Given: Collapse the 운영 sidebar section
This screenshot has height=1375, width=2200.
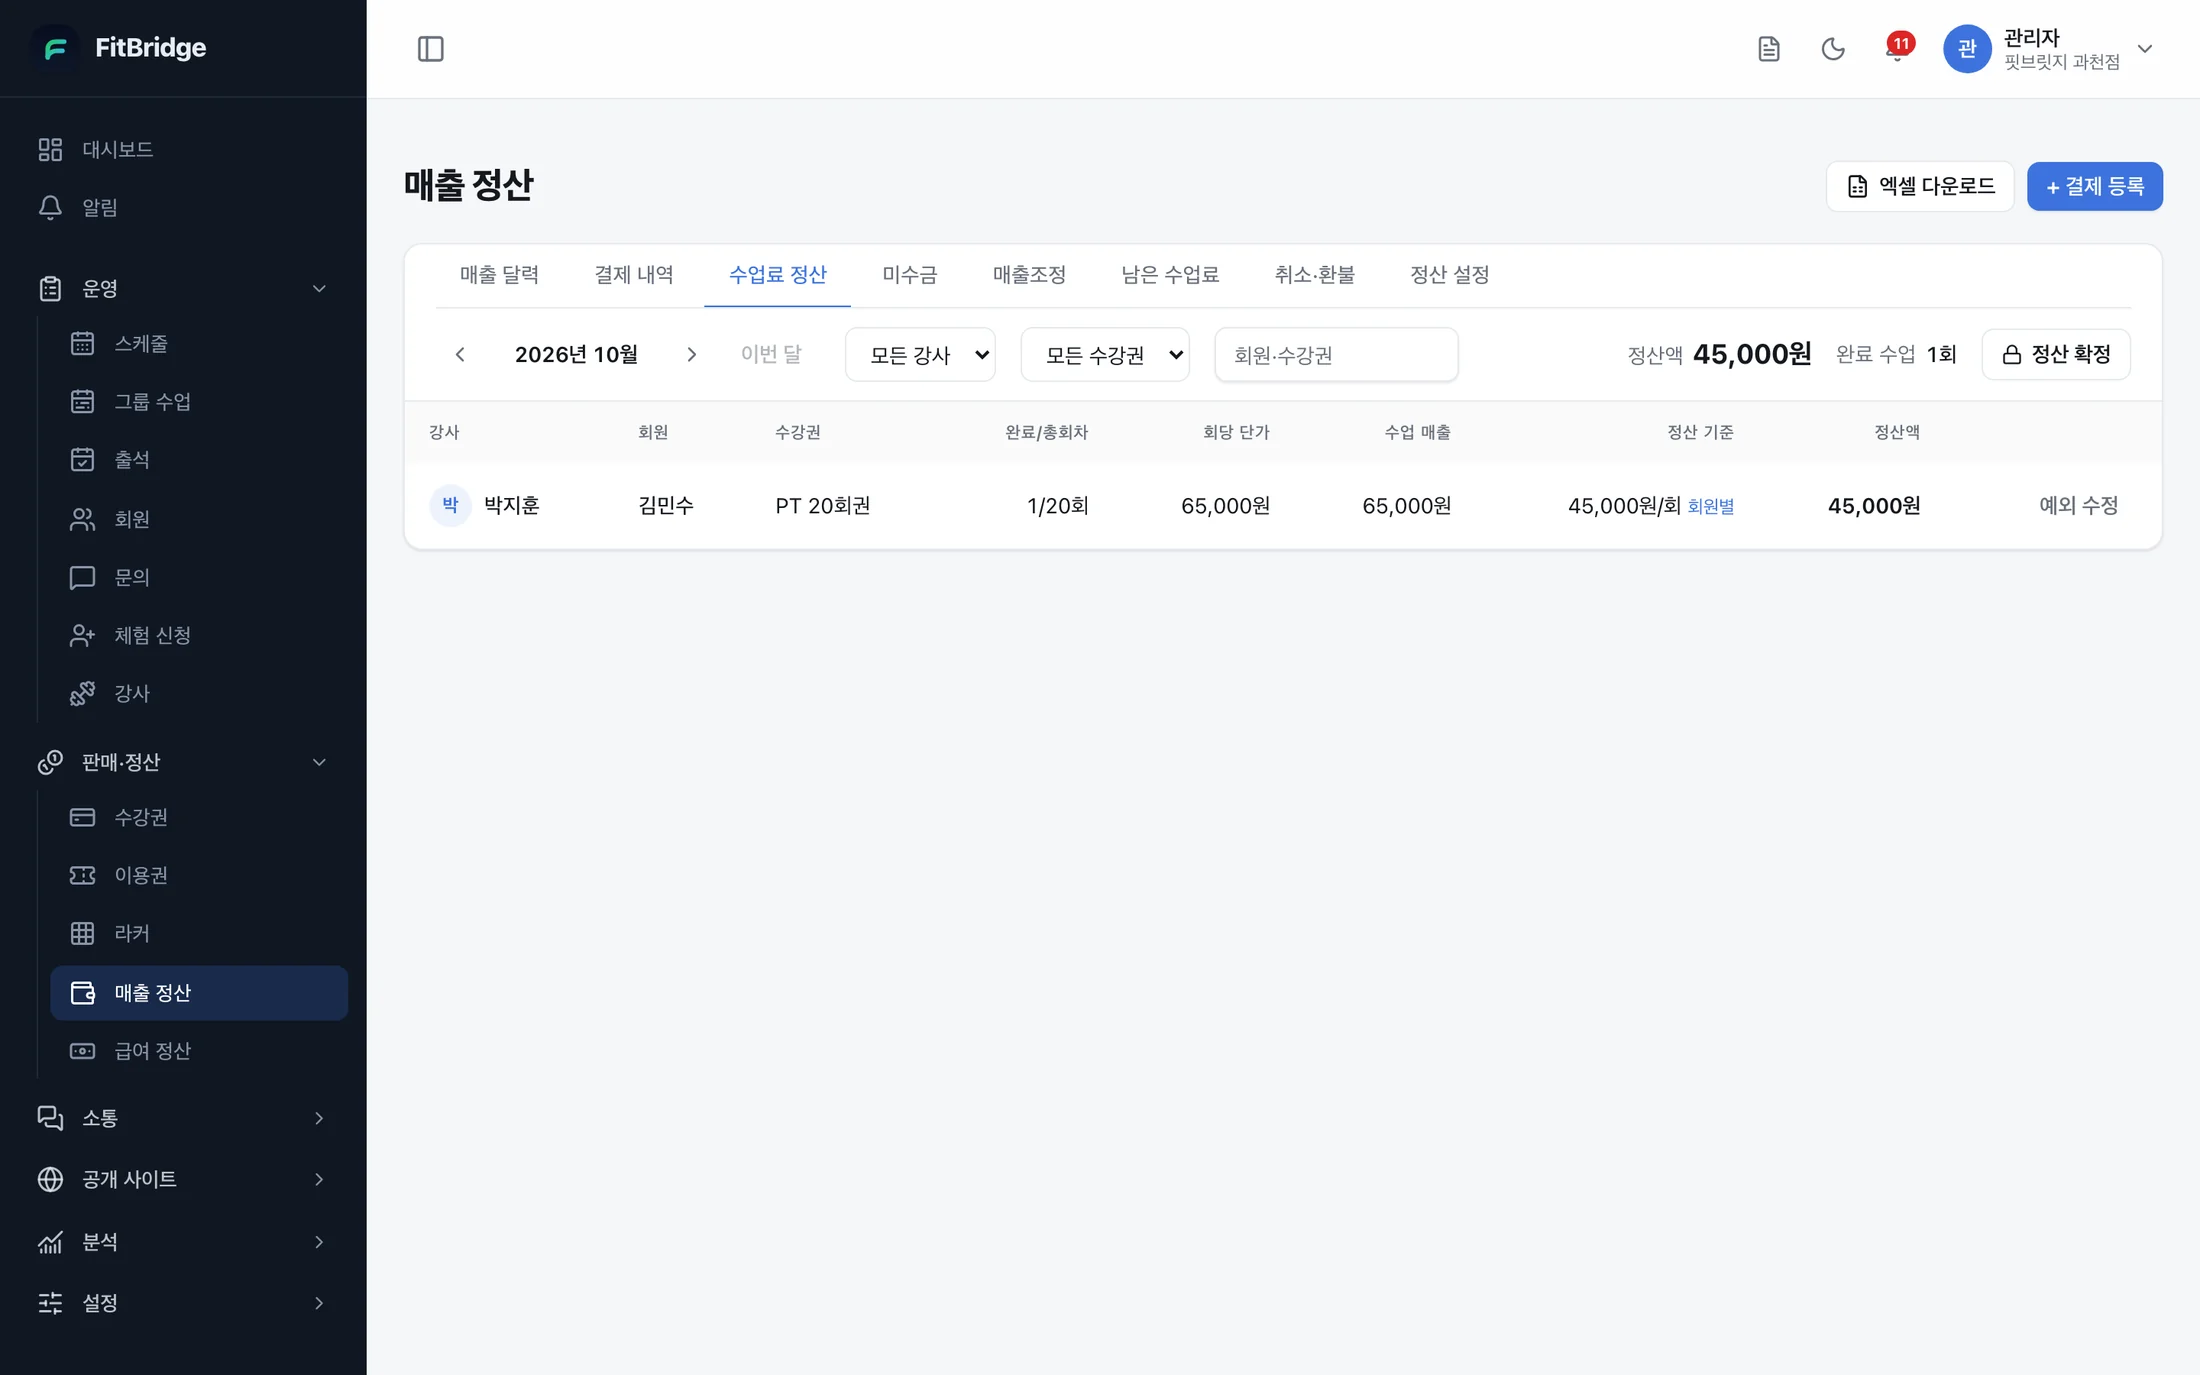Looking at the screenshot, I should tap(183, 288).
